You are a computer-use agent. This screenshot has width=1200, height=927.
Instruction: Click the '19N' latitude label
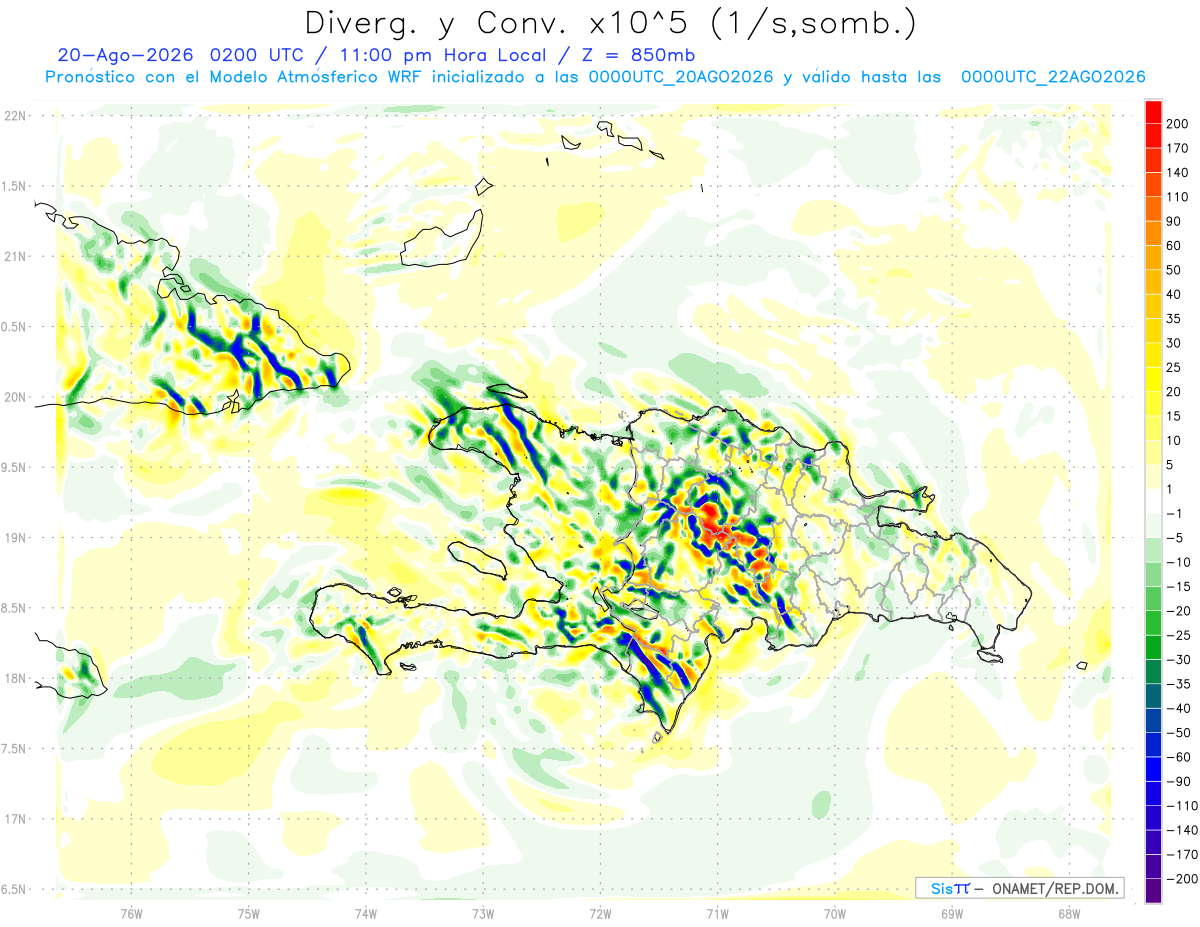coord(15,537)
